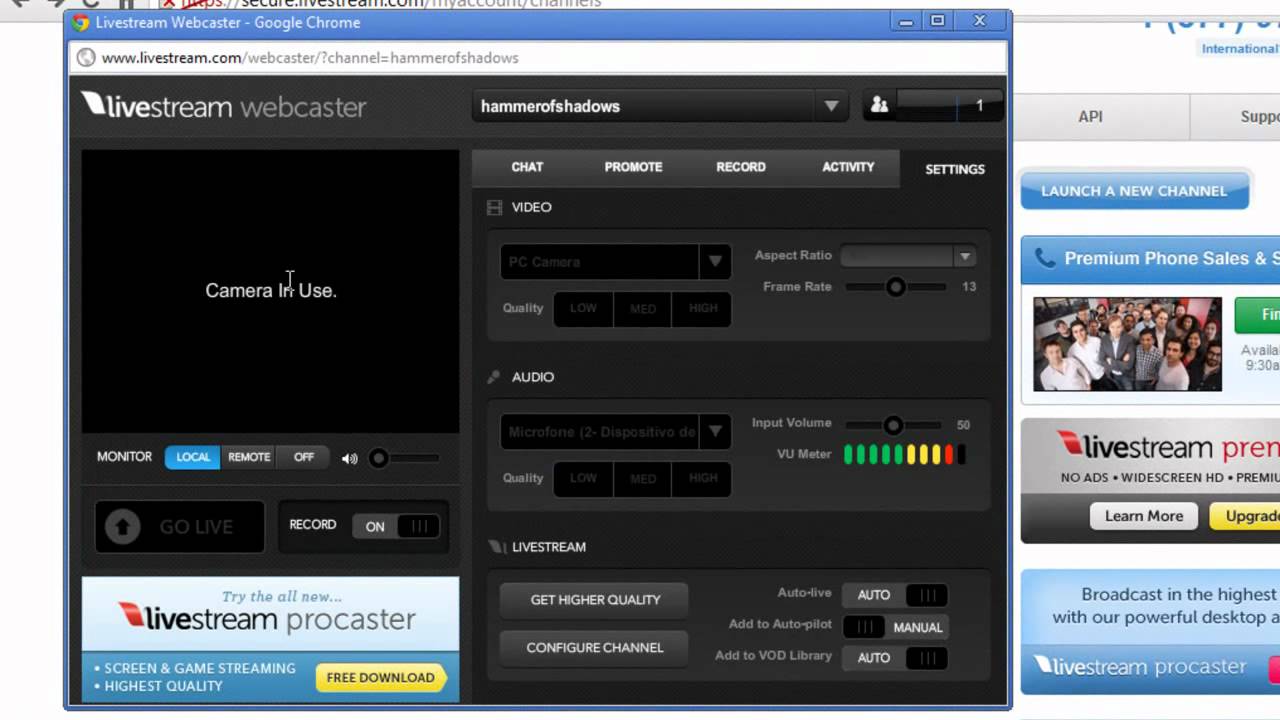Click the phone icon in Premium Phone Sales banner
Screen dimensions: 1280x720
(x=1045, y=259)
